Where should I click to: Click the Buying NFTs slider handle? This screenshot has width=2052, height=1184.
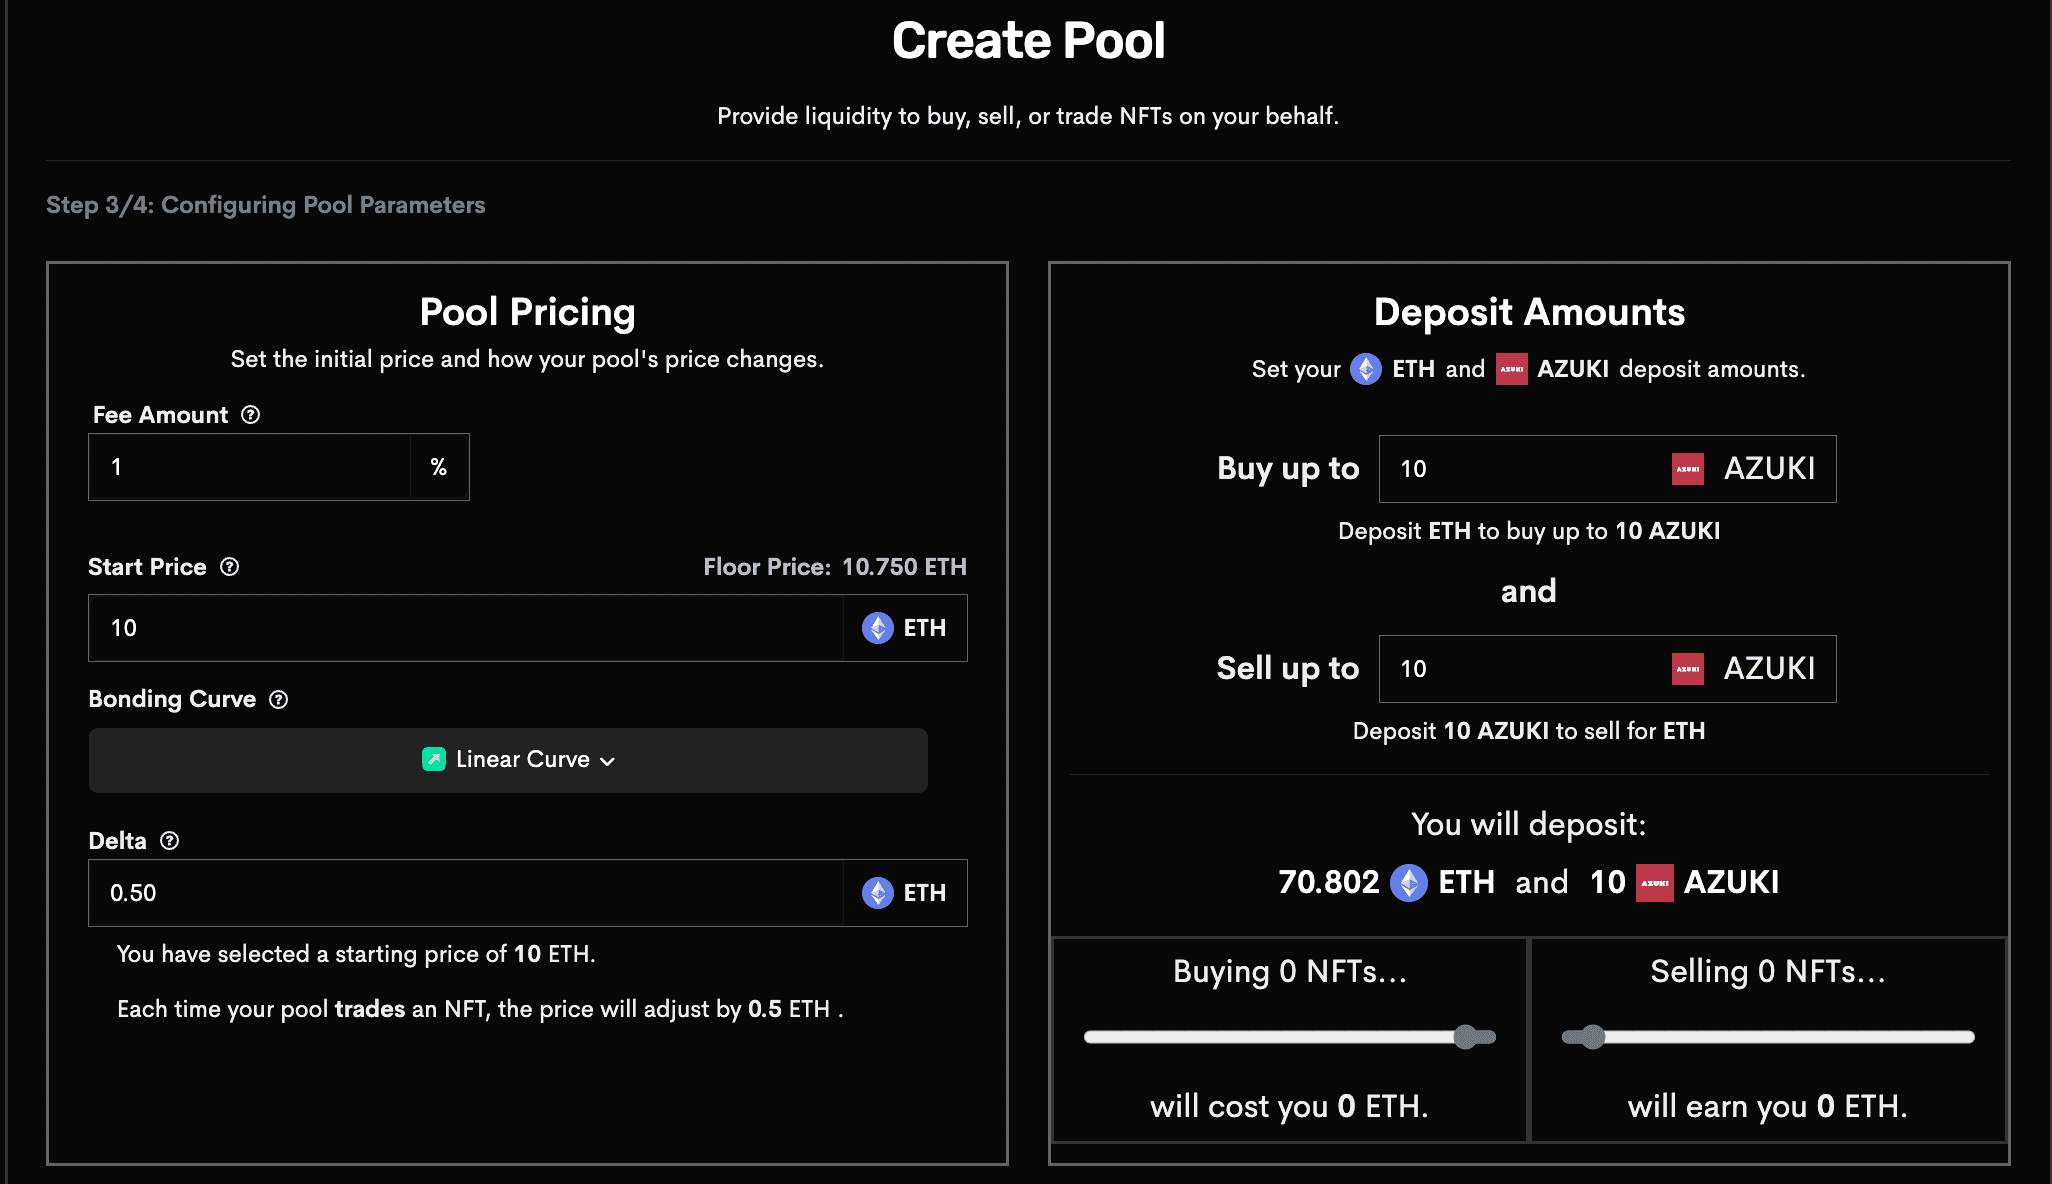[x=1466, y=1037]
